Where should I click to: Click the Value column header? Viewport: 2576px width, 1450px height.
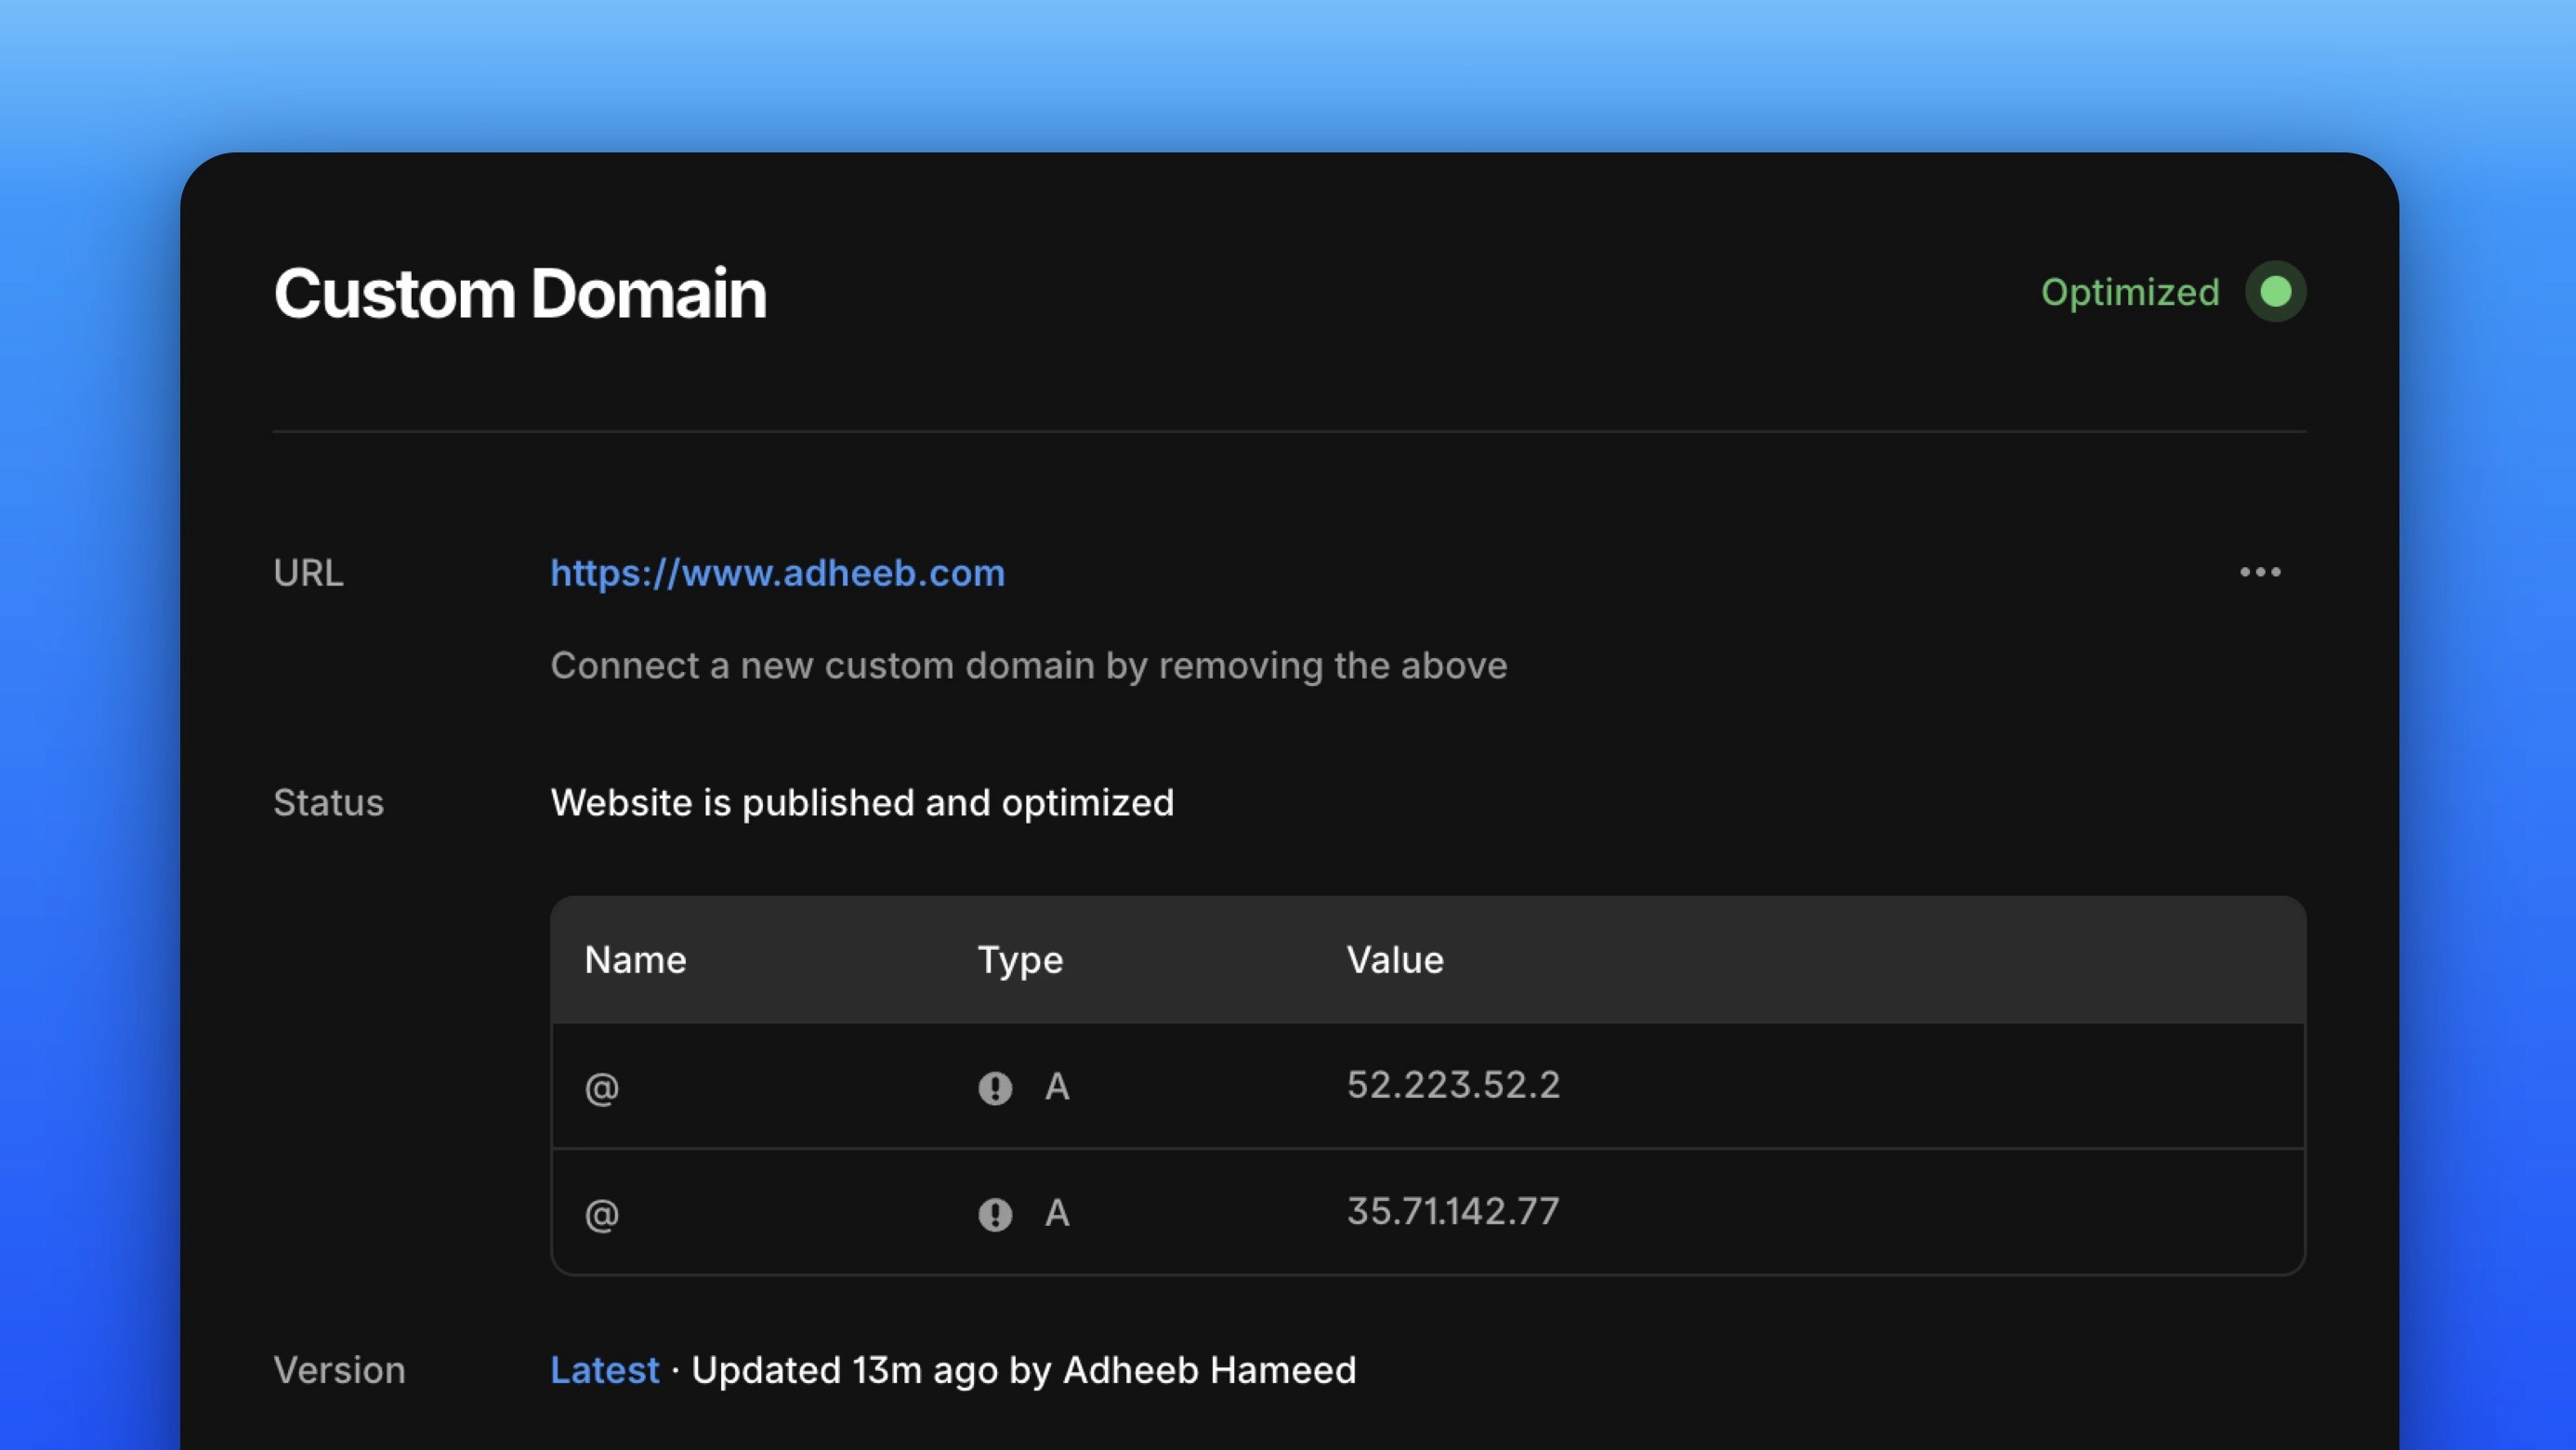click(x=1394, y=960)
